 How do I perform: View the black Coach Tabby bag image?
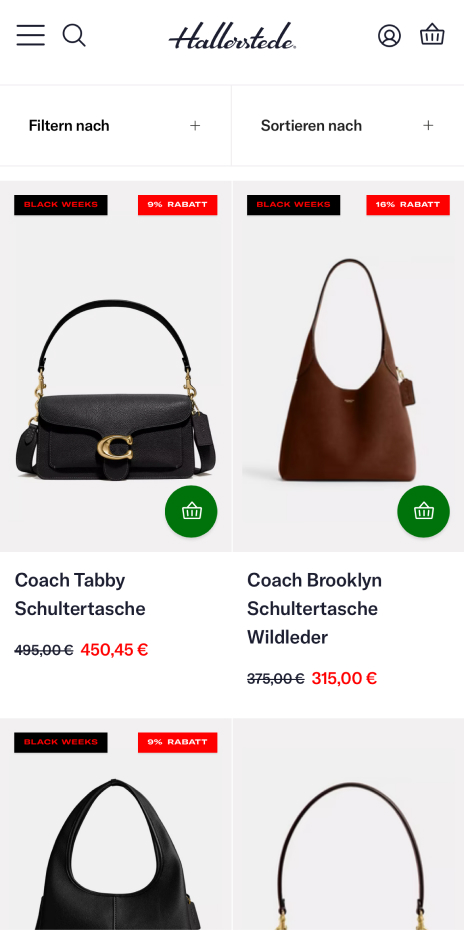click(x=116, y=388)
